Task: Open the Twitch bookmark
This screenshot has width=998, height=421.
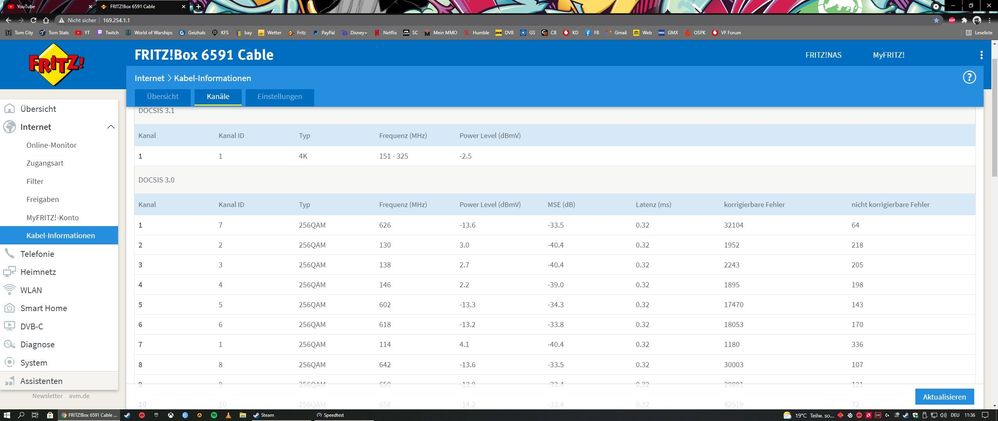Action: coord(108,32)
